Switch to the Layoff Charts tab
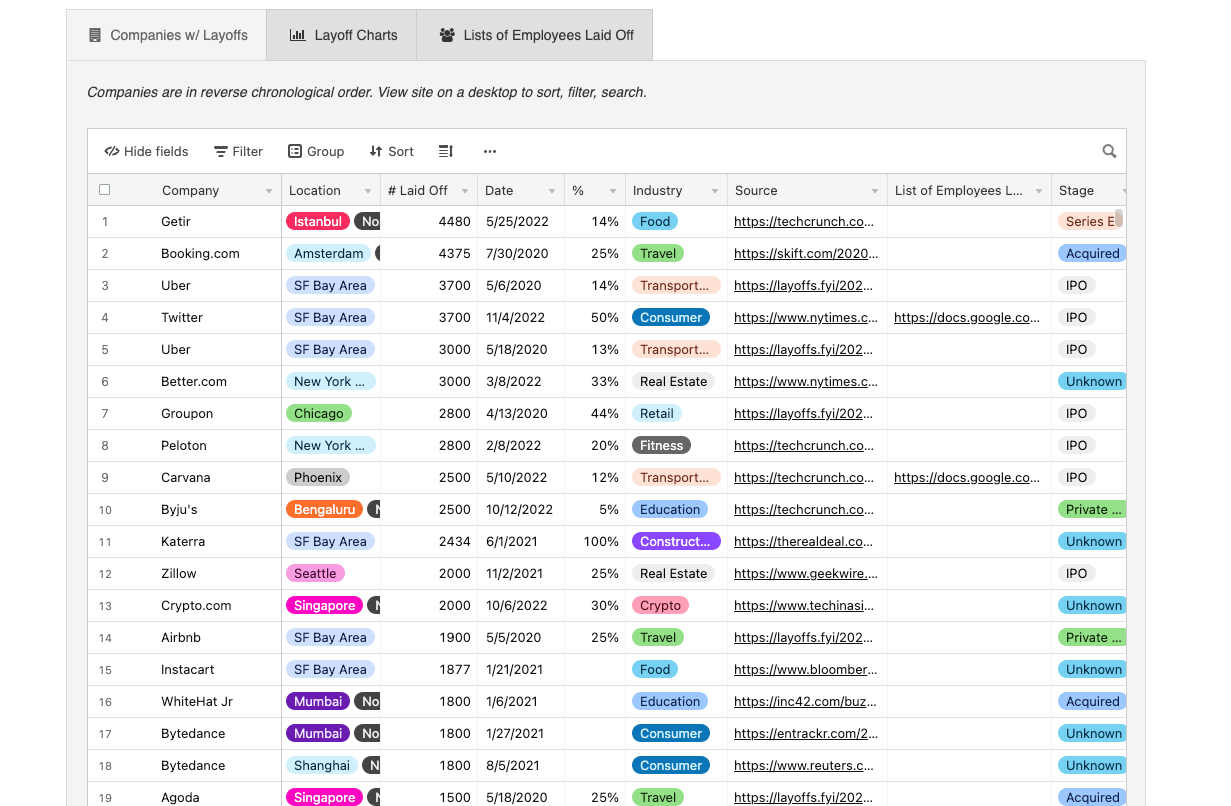Image resolution: width=1231 pixels, height=806 pixels. coord(342,35)
